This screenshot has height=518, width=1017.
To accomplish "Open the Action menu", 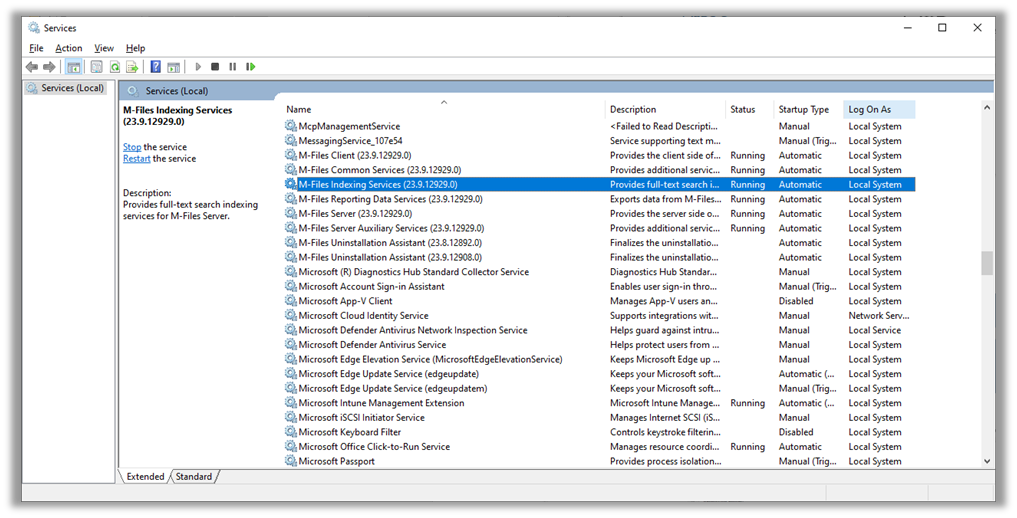I will 69,48.
